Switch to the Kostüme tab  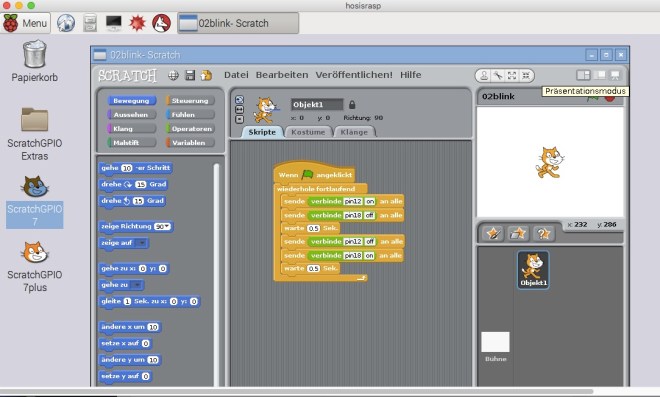(x=308, y=132)
